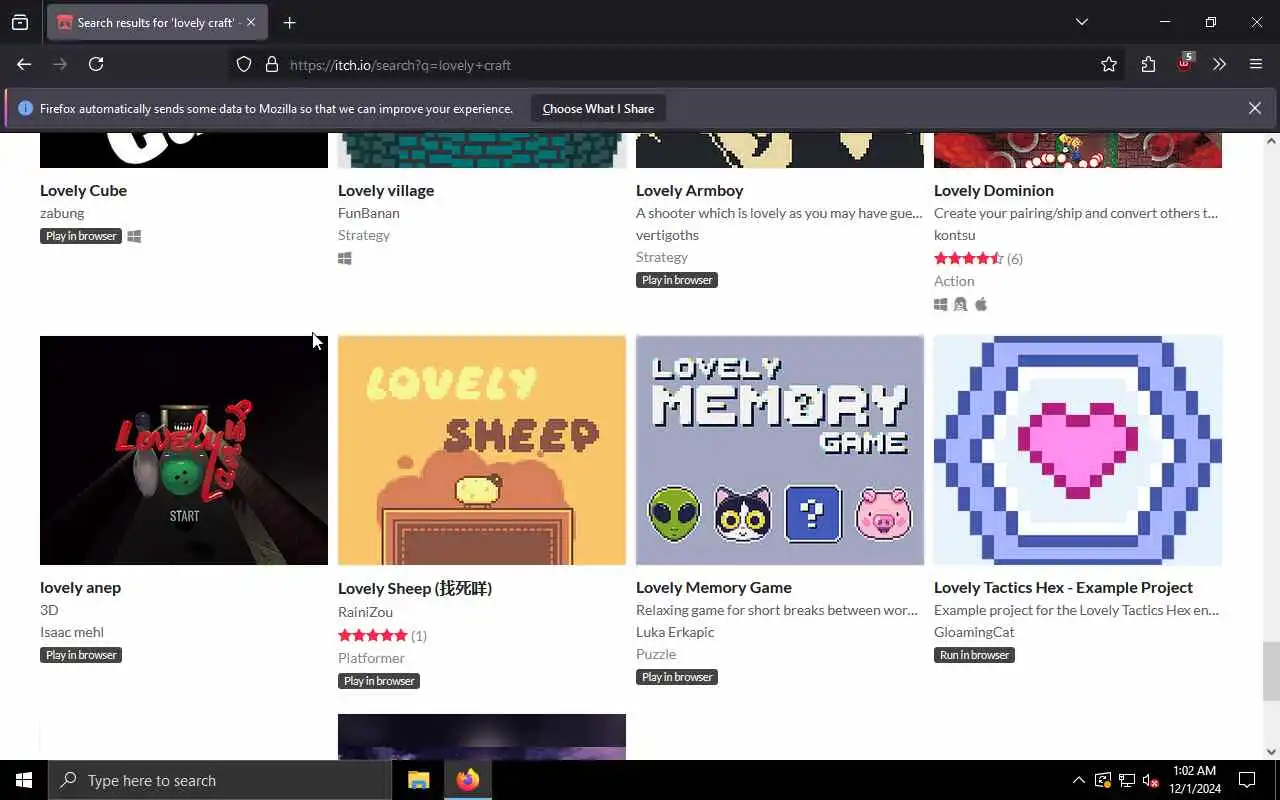Reload the current page

click(96, 64)
